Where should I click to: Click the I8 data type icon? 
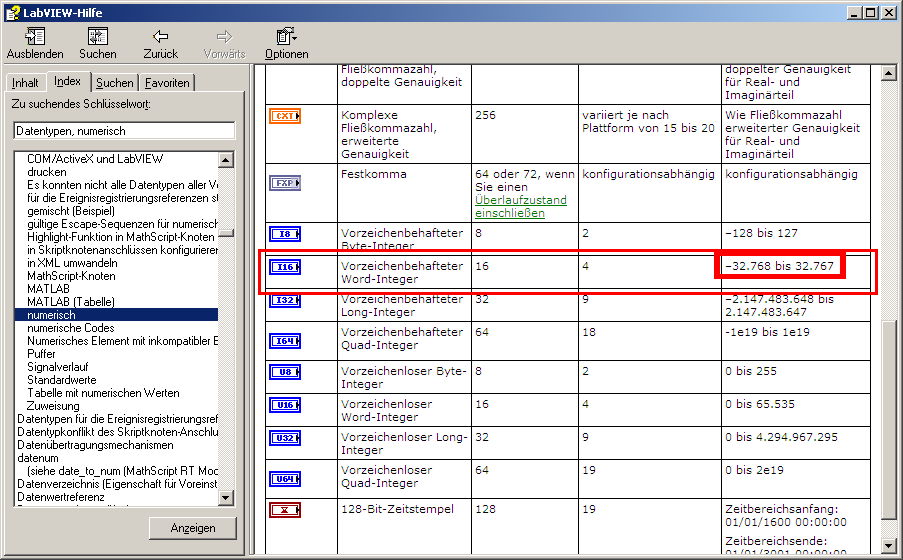[285, 234]
